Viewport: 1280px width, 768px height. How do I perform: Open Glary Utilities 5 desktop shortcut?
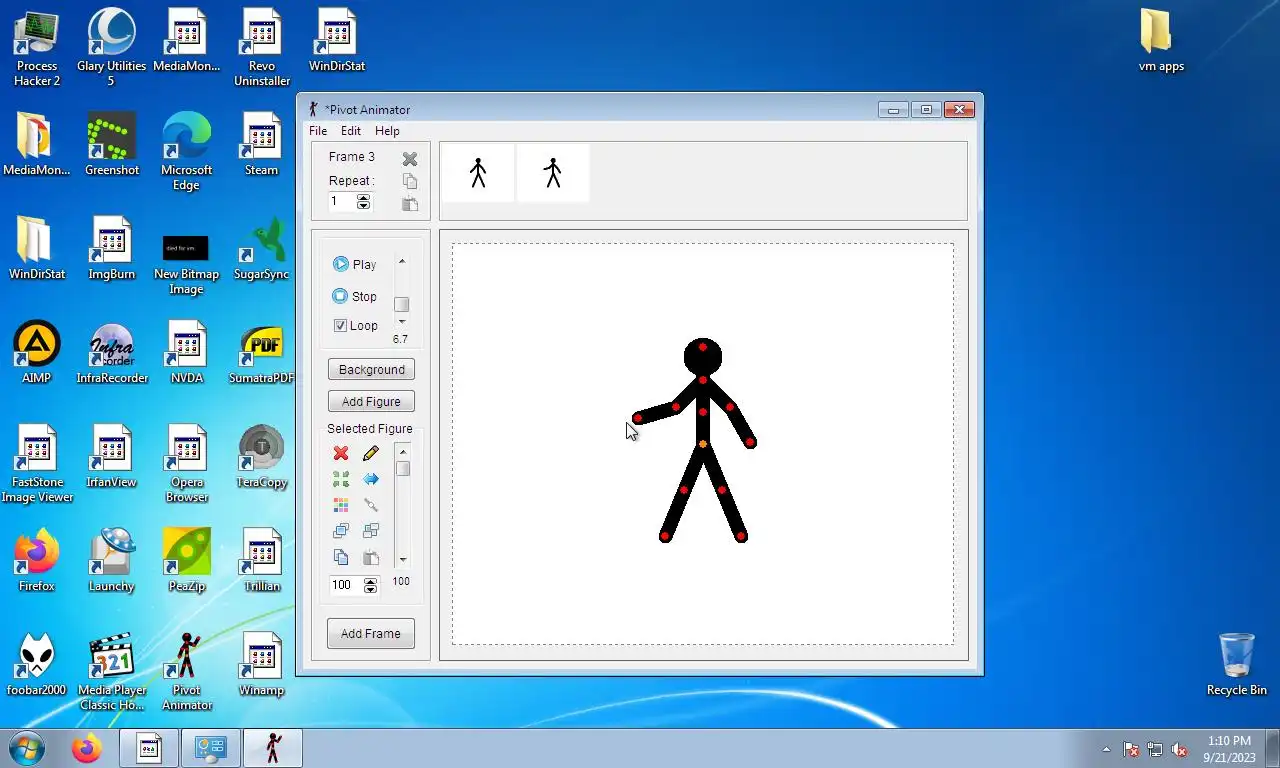coord(111,48)
